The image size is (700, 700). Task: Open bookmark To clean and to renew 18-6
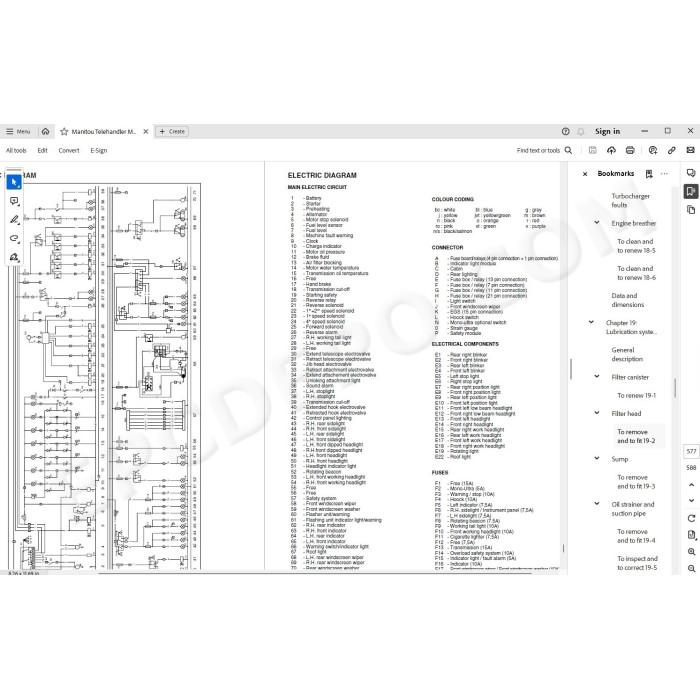tap(636, 273)
